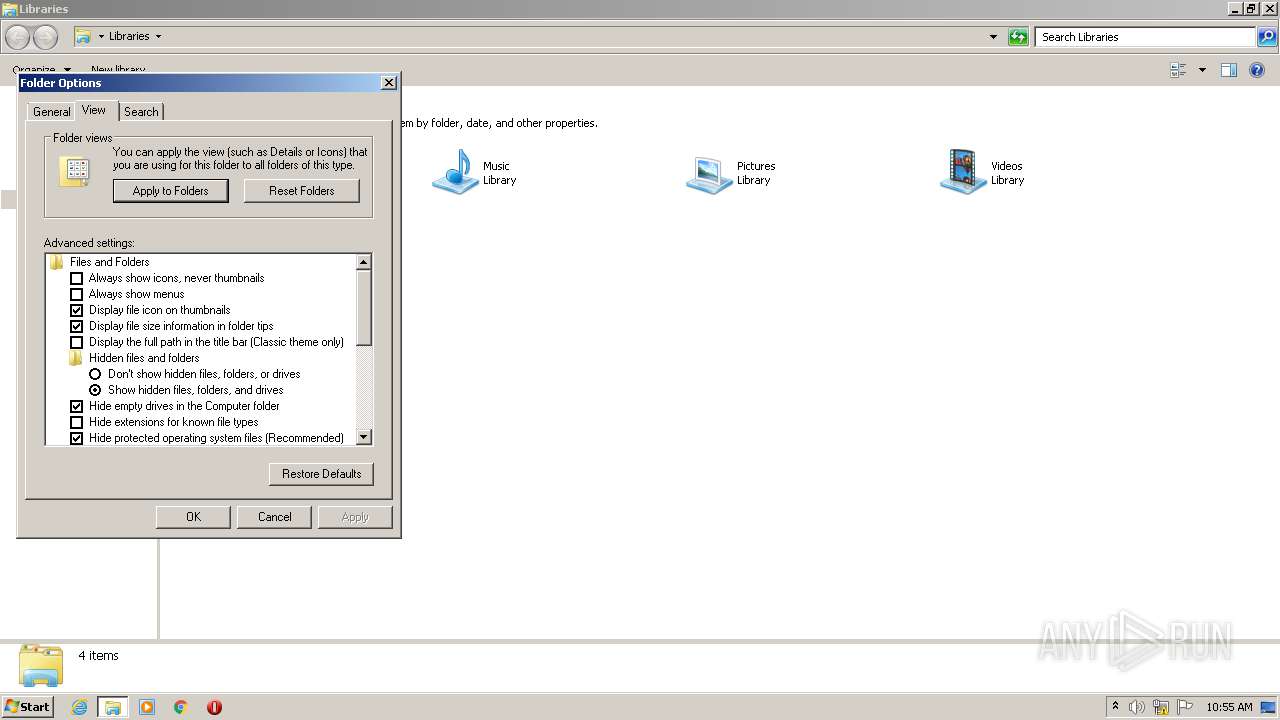
Task: Enable Always show icons, never thumbnails
Action: 76,278
